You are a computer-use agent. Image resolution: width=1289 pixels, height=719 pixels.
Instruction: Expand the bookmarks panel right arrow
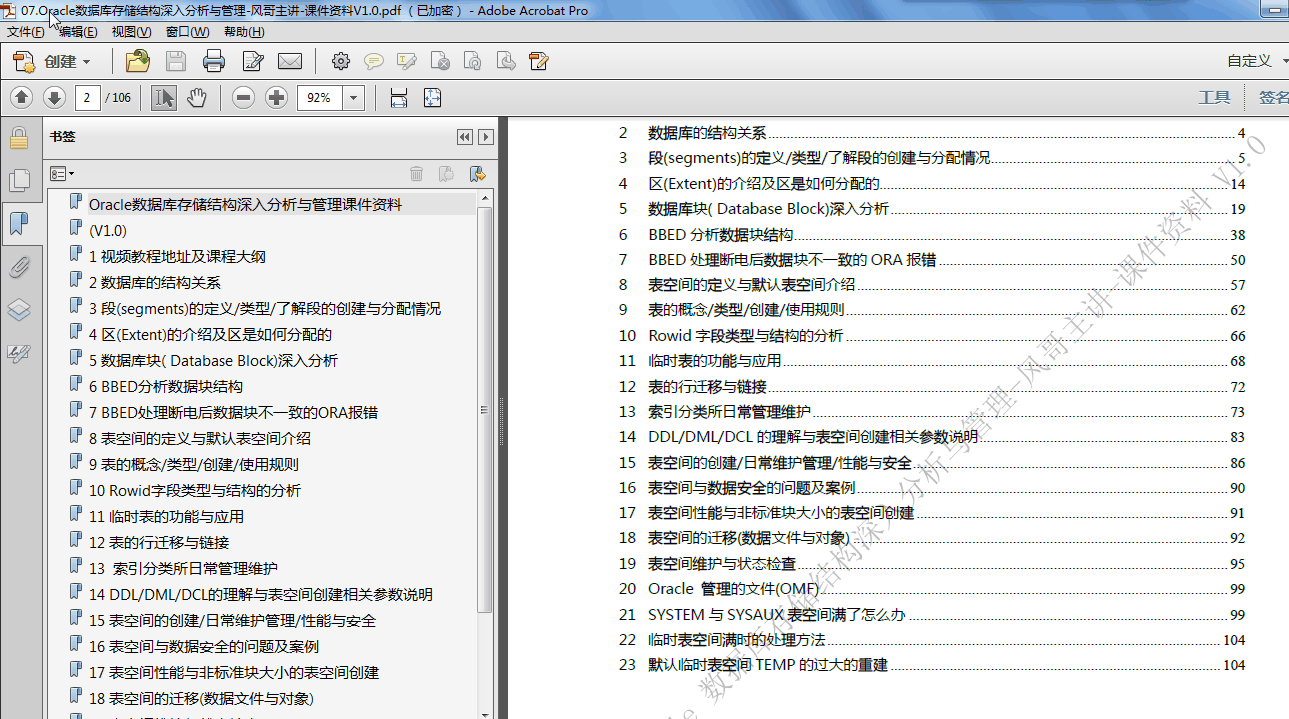click(x=486, y=137)
